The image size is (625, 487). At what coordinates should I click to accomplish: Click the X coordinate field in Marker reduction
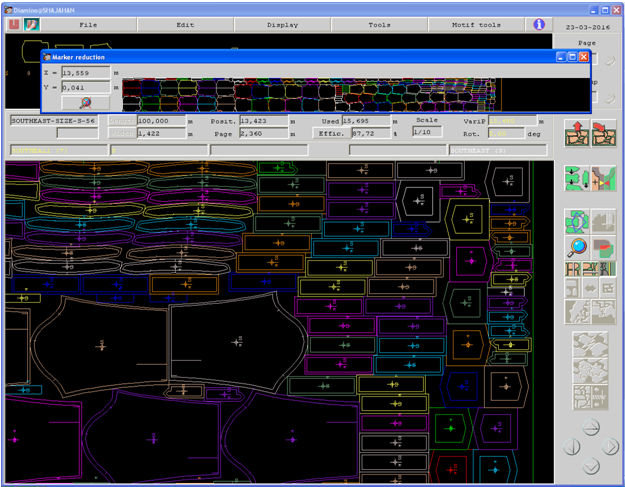(x=85, y=72)
